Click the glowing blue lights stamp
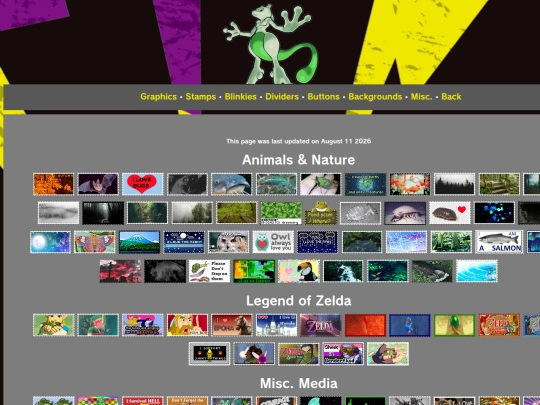 [494, 213]
